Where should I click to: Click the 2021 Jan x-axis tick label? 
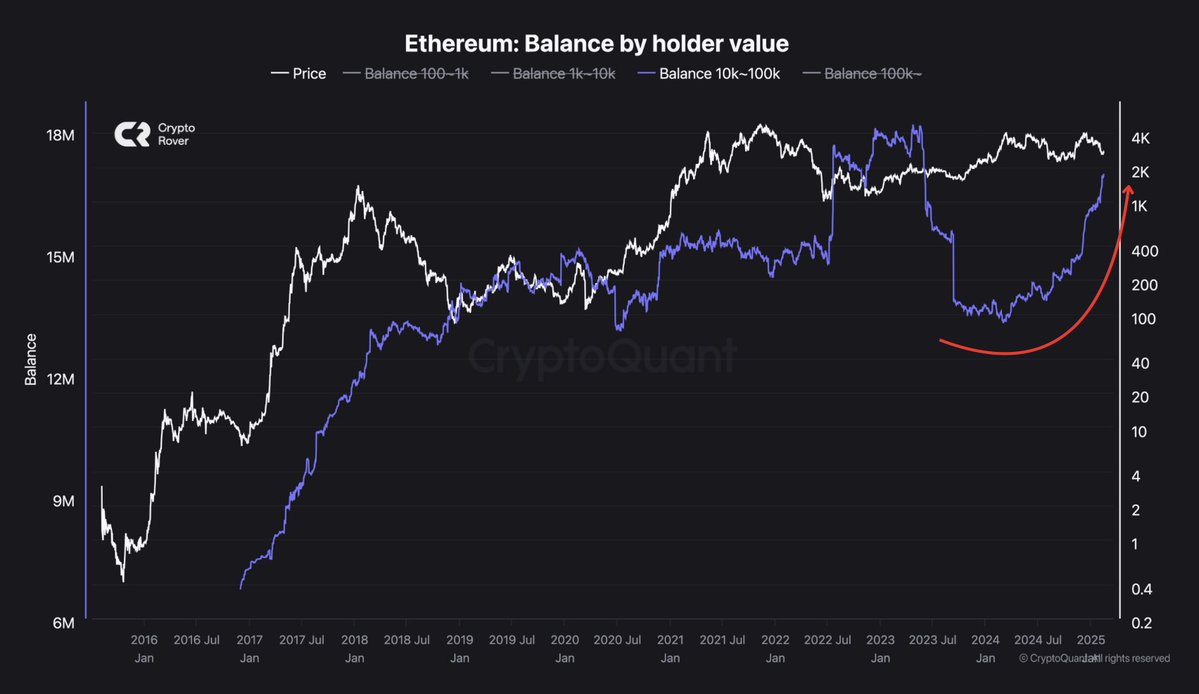pos(670,648)
